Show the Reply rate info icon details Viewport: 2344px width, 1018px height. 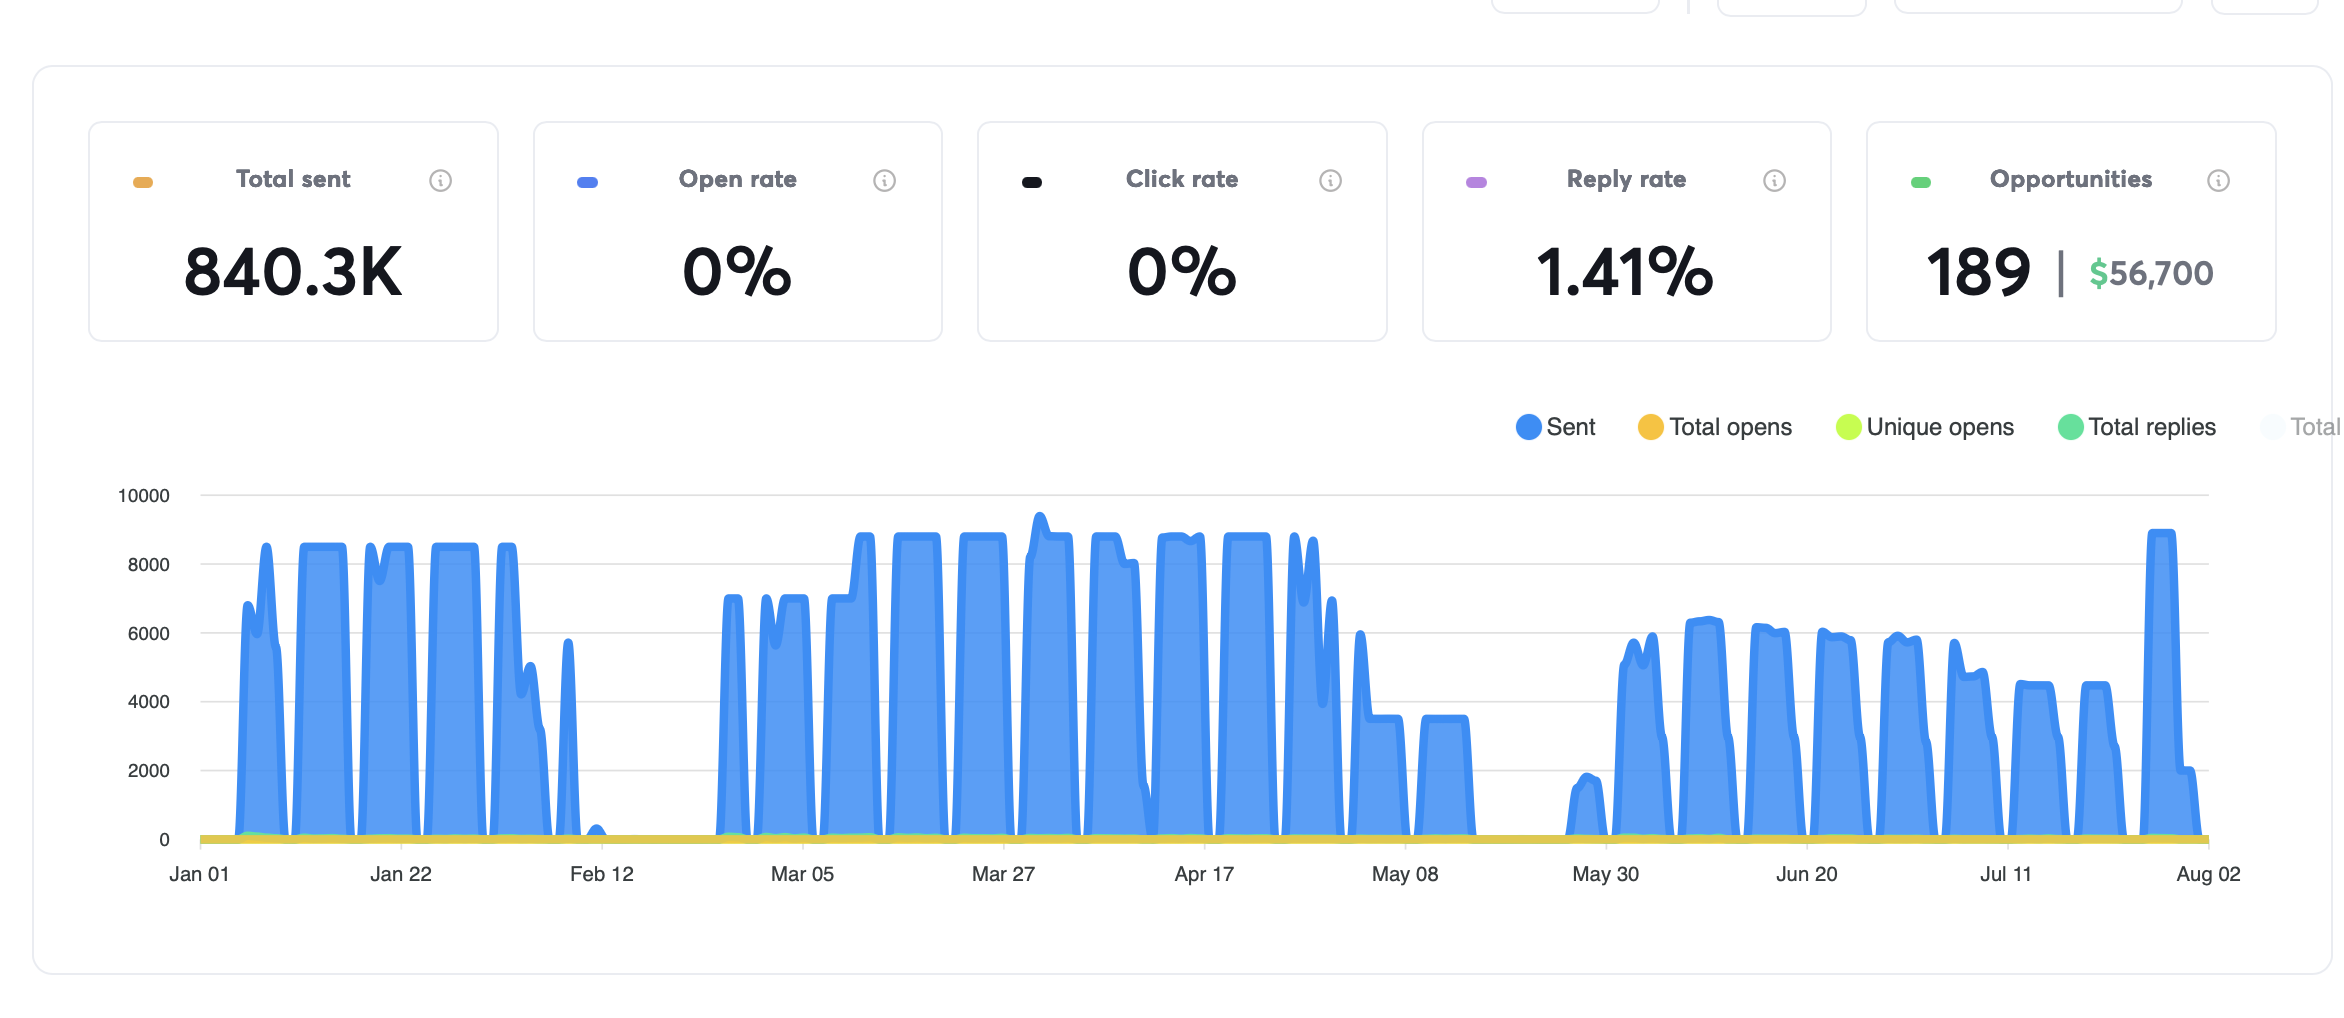tap(1774, 180)
